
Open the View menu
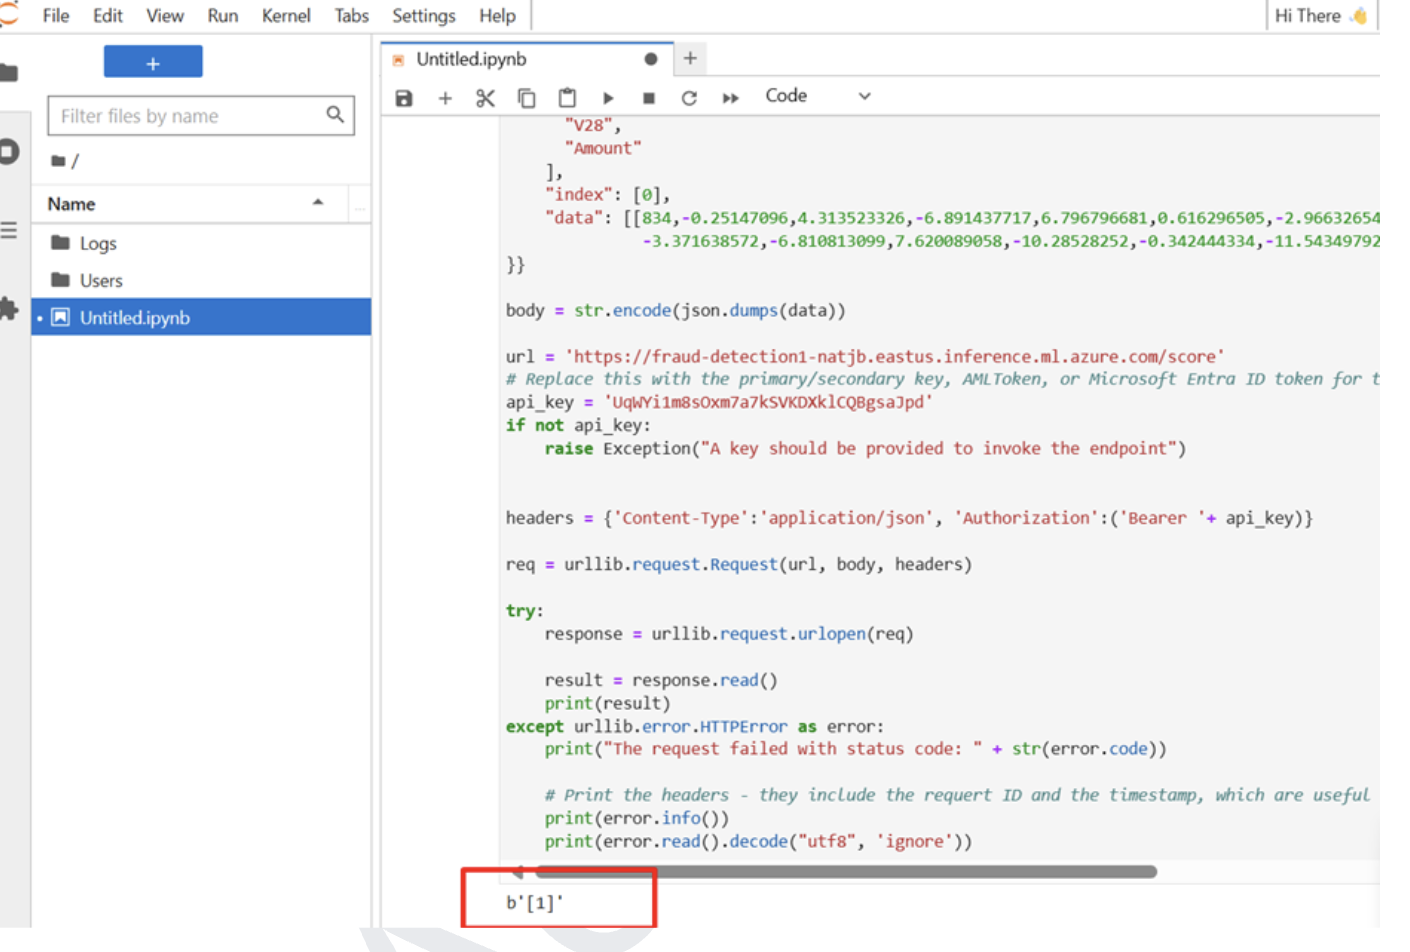click(165, 15)
